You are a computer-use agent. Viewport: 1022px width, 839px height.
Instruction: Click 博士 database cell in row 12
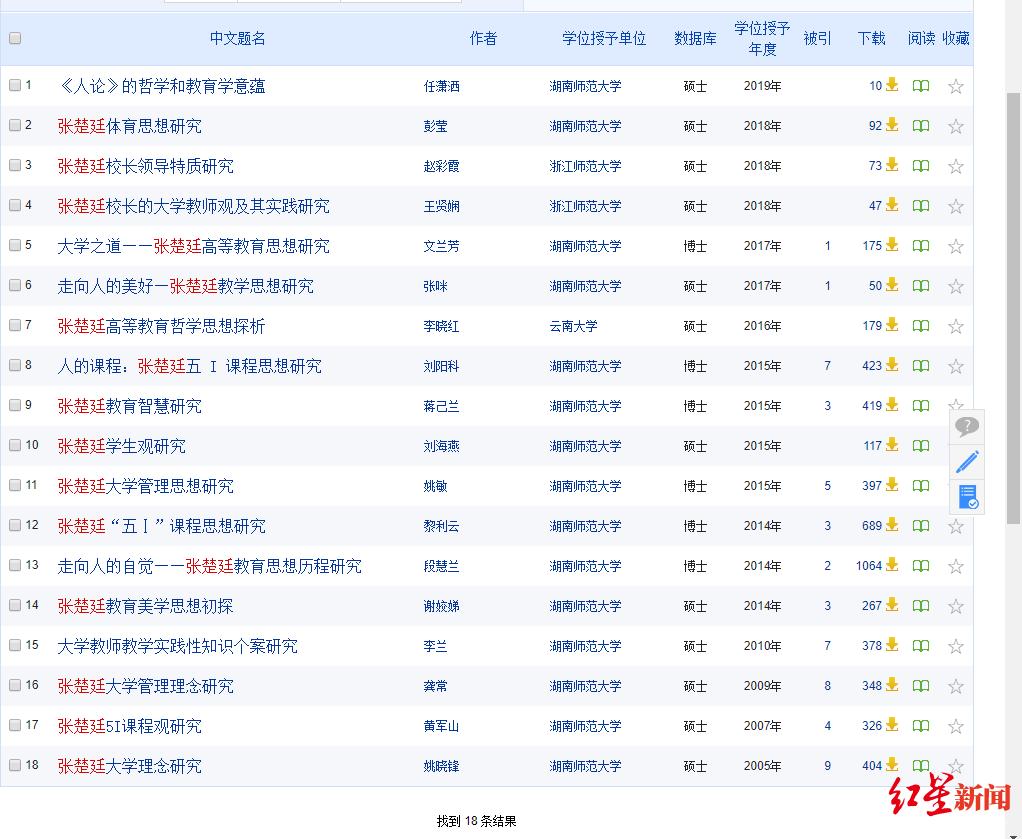click(x=695, y=526)
